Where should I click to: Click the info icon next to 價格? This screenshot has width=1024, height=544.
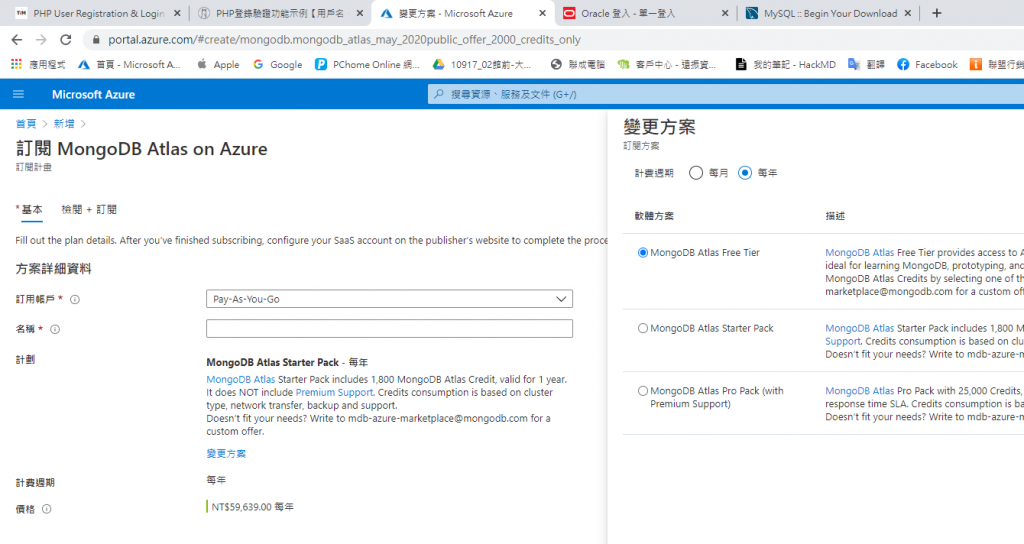coord(46,509)
